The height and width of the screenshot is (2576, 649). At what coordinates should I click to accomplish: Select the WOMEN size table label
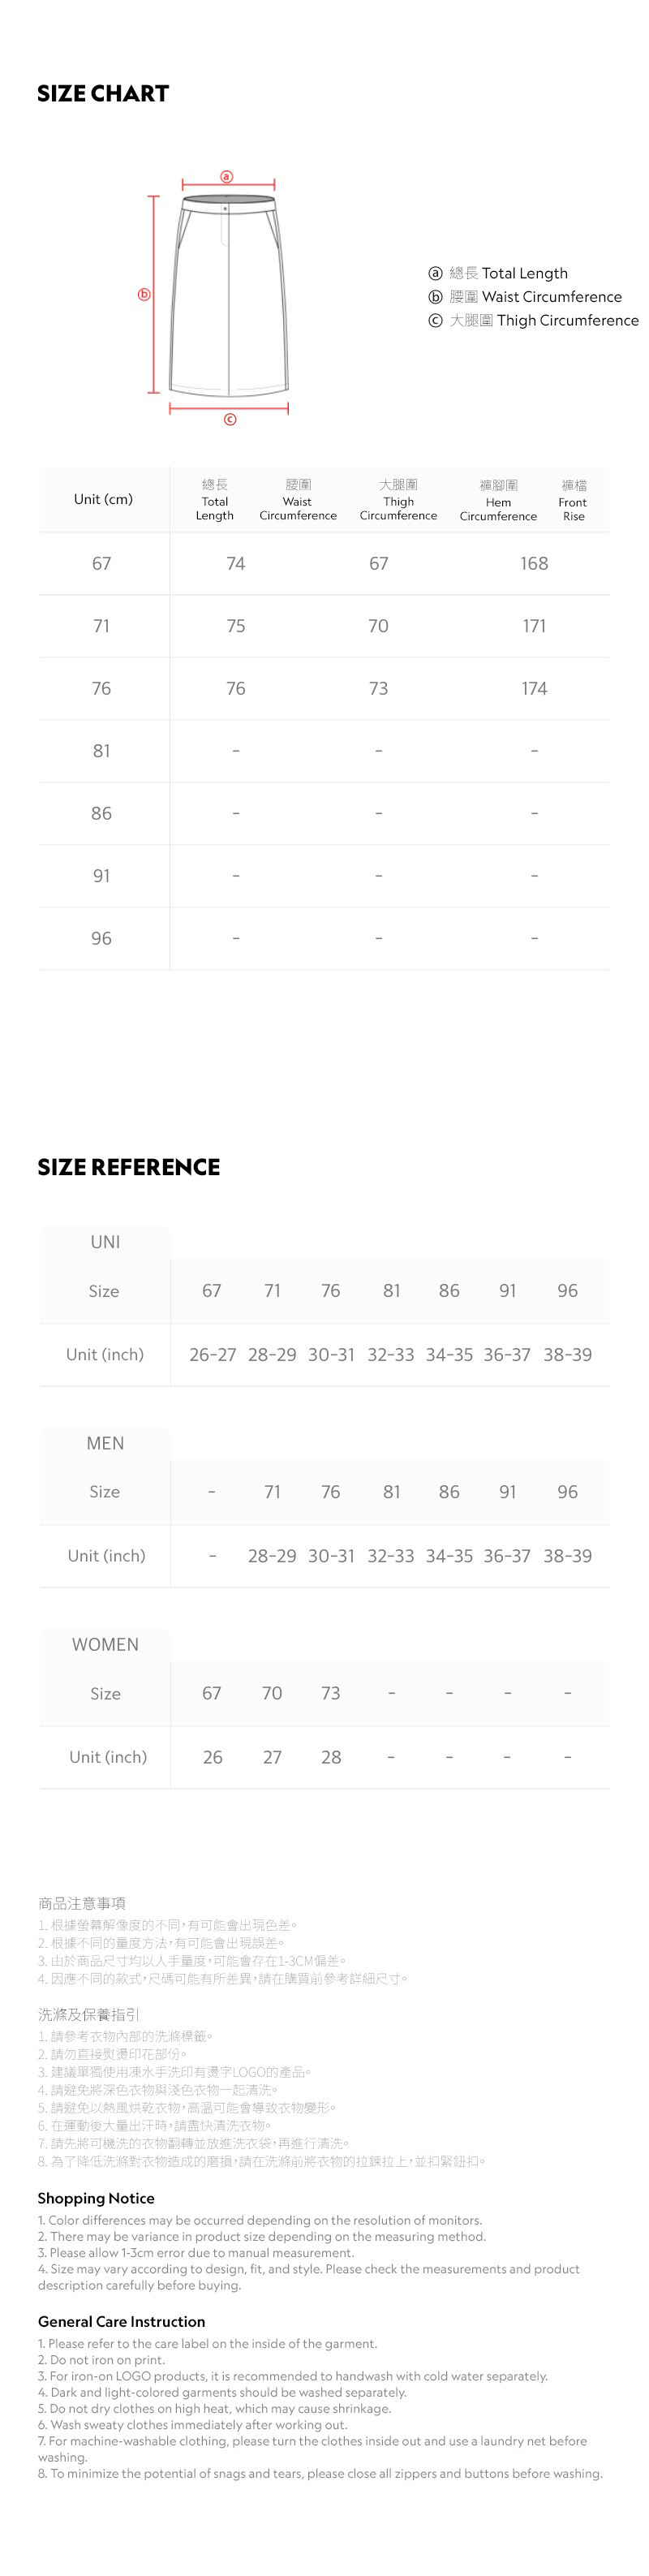pyautogui.click(x=105, y=1644)
